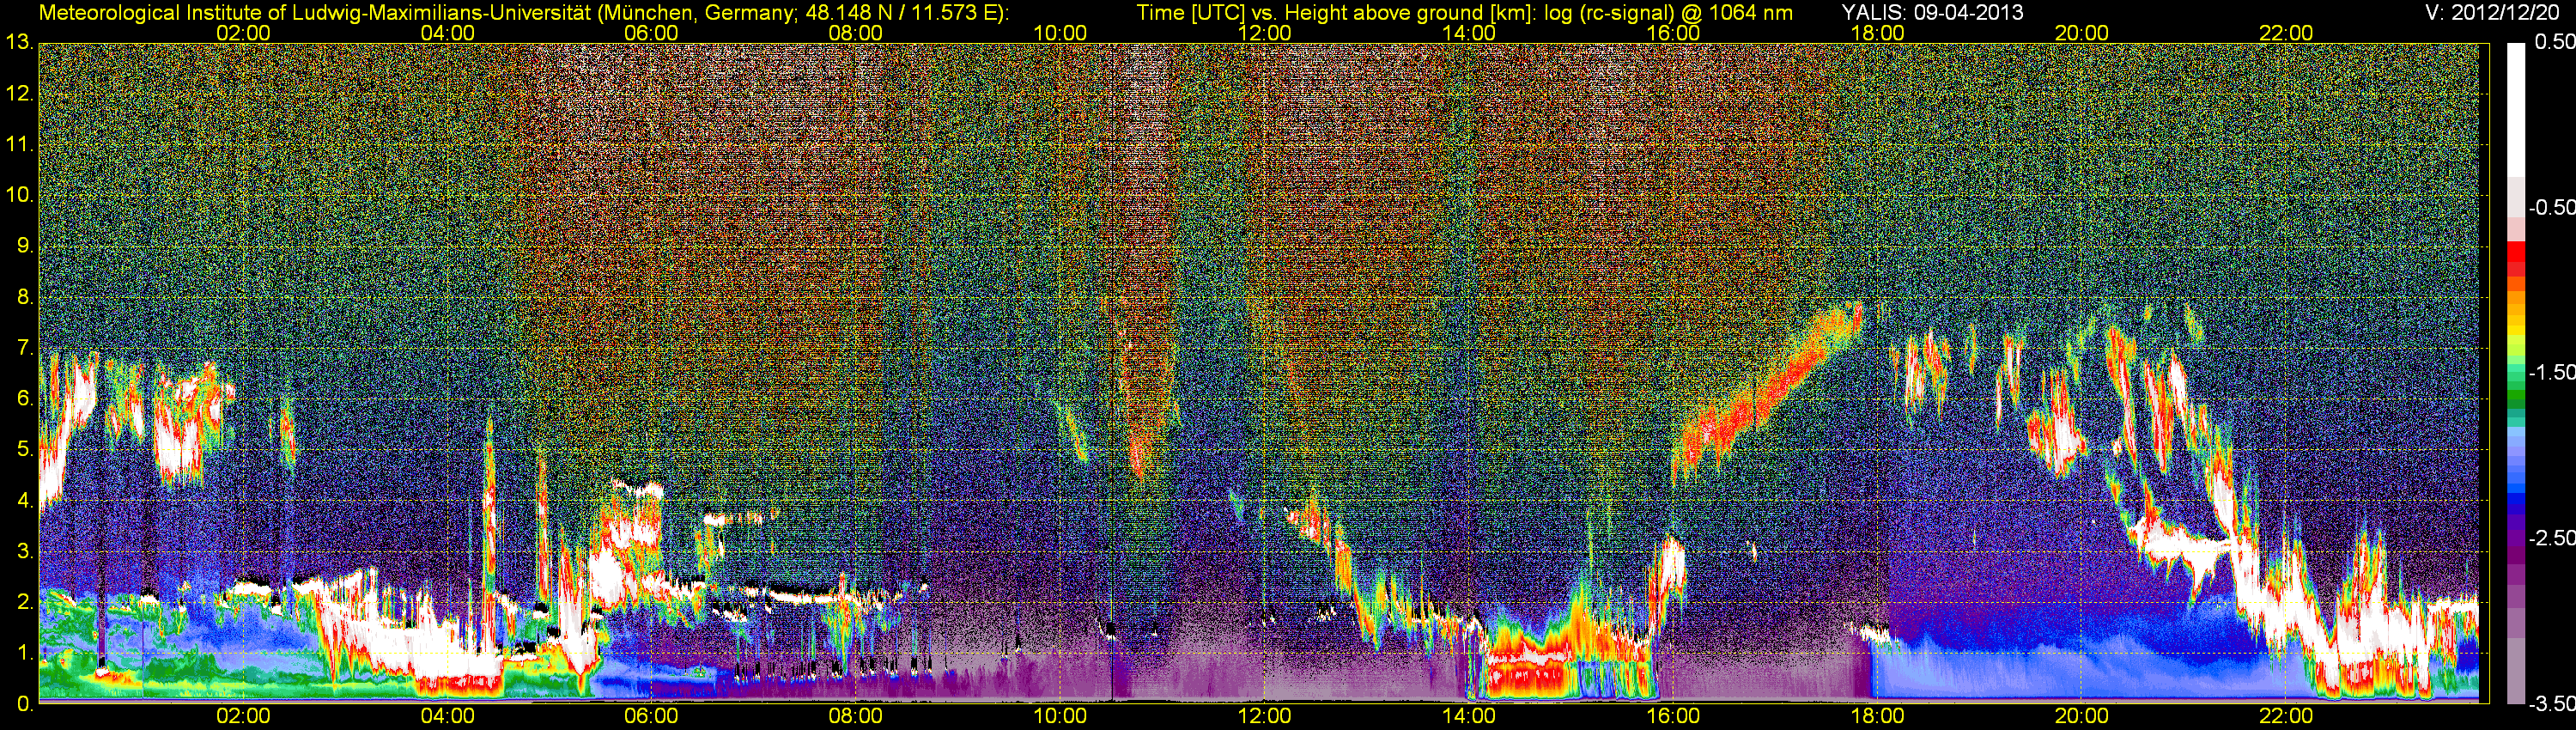The width and height of the screenshot is (2576, 730).
Task: Click the '06:00' label on the top time axis
Action: [x=651, y=33]
